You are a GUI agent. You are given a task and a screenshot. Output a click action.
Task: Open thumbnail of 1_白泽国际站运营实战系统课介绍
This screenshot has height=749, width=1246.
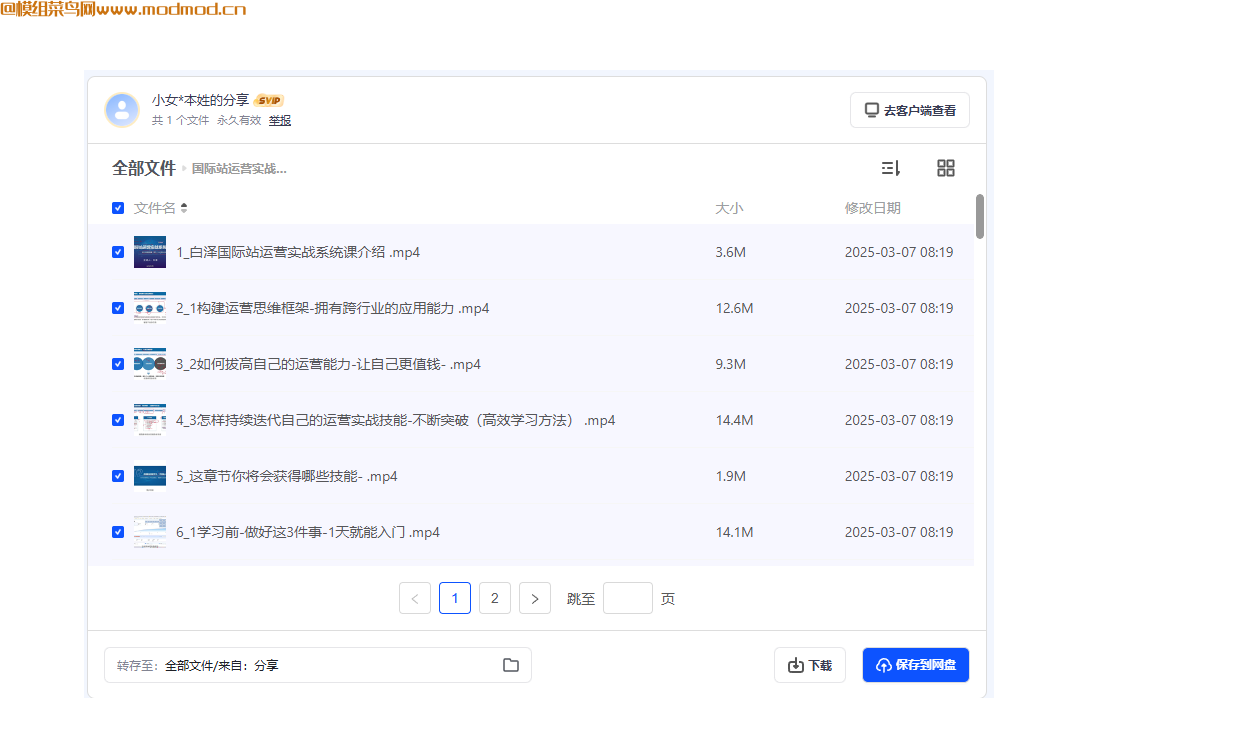pyautogui.click(x=150, y=252)
